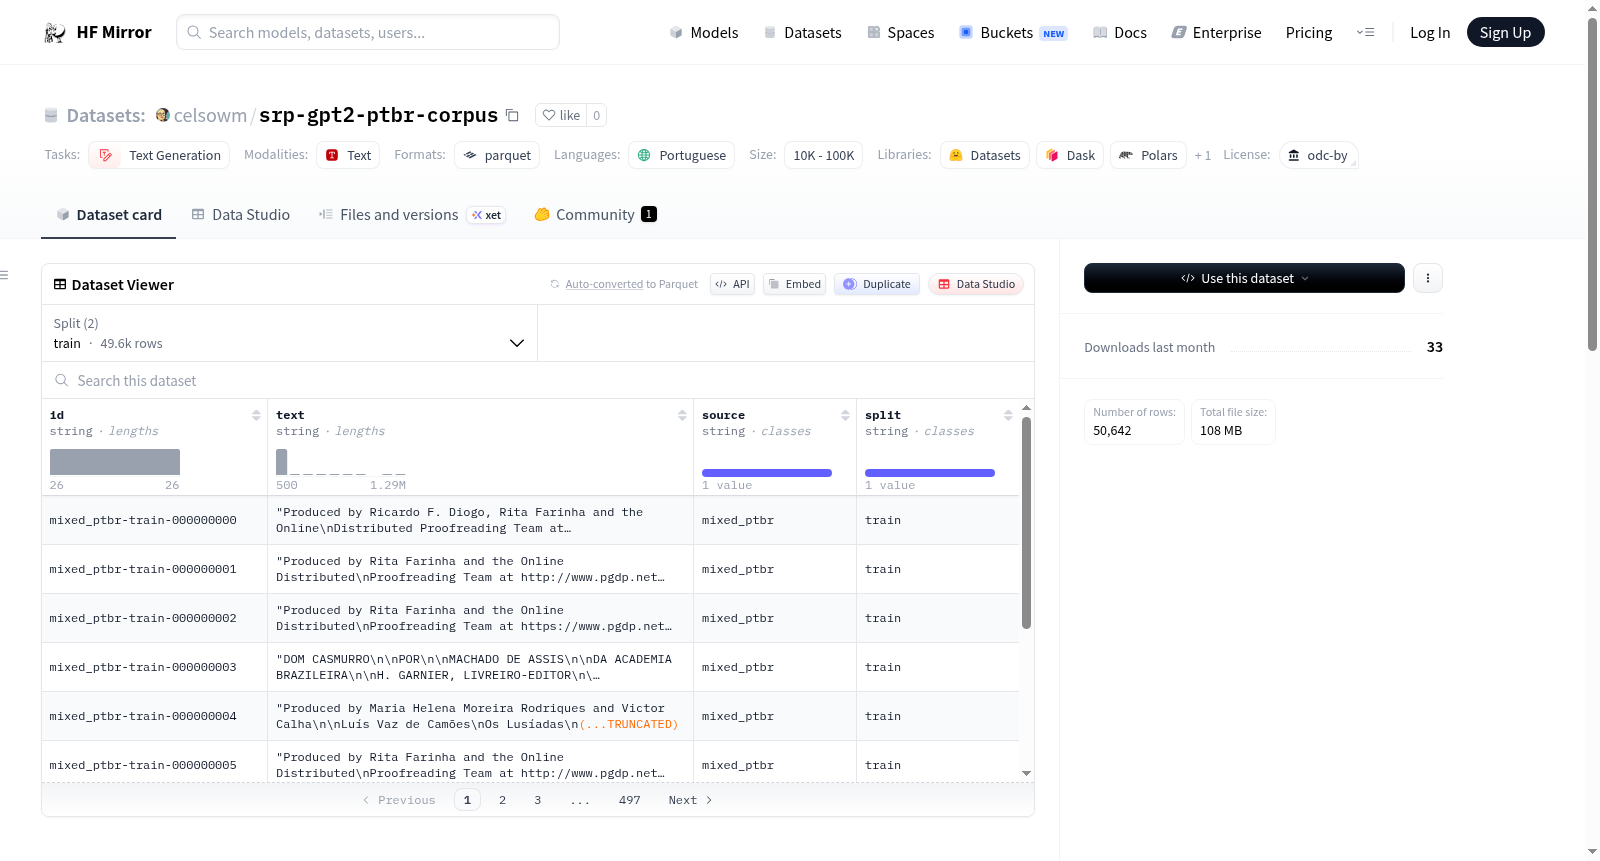
Task: Click Next page button
Action: (x=690, y=800)
